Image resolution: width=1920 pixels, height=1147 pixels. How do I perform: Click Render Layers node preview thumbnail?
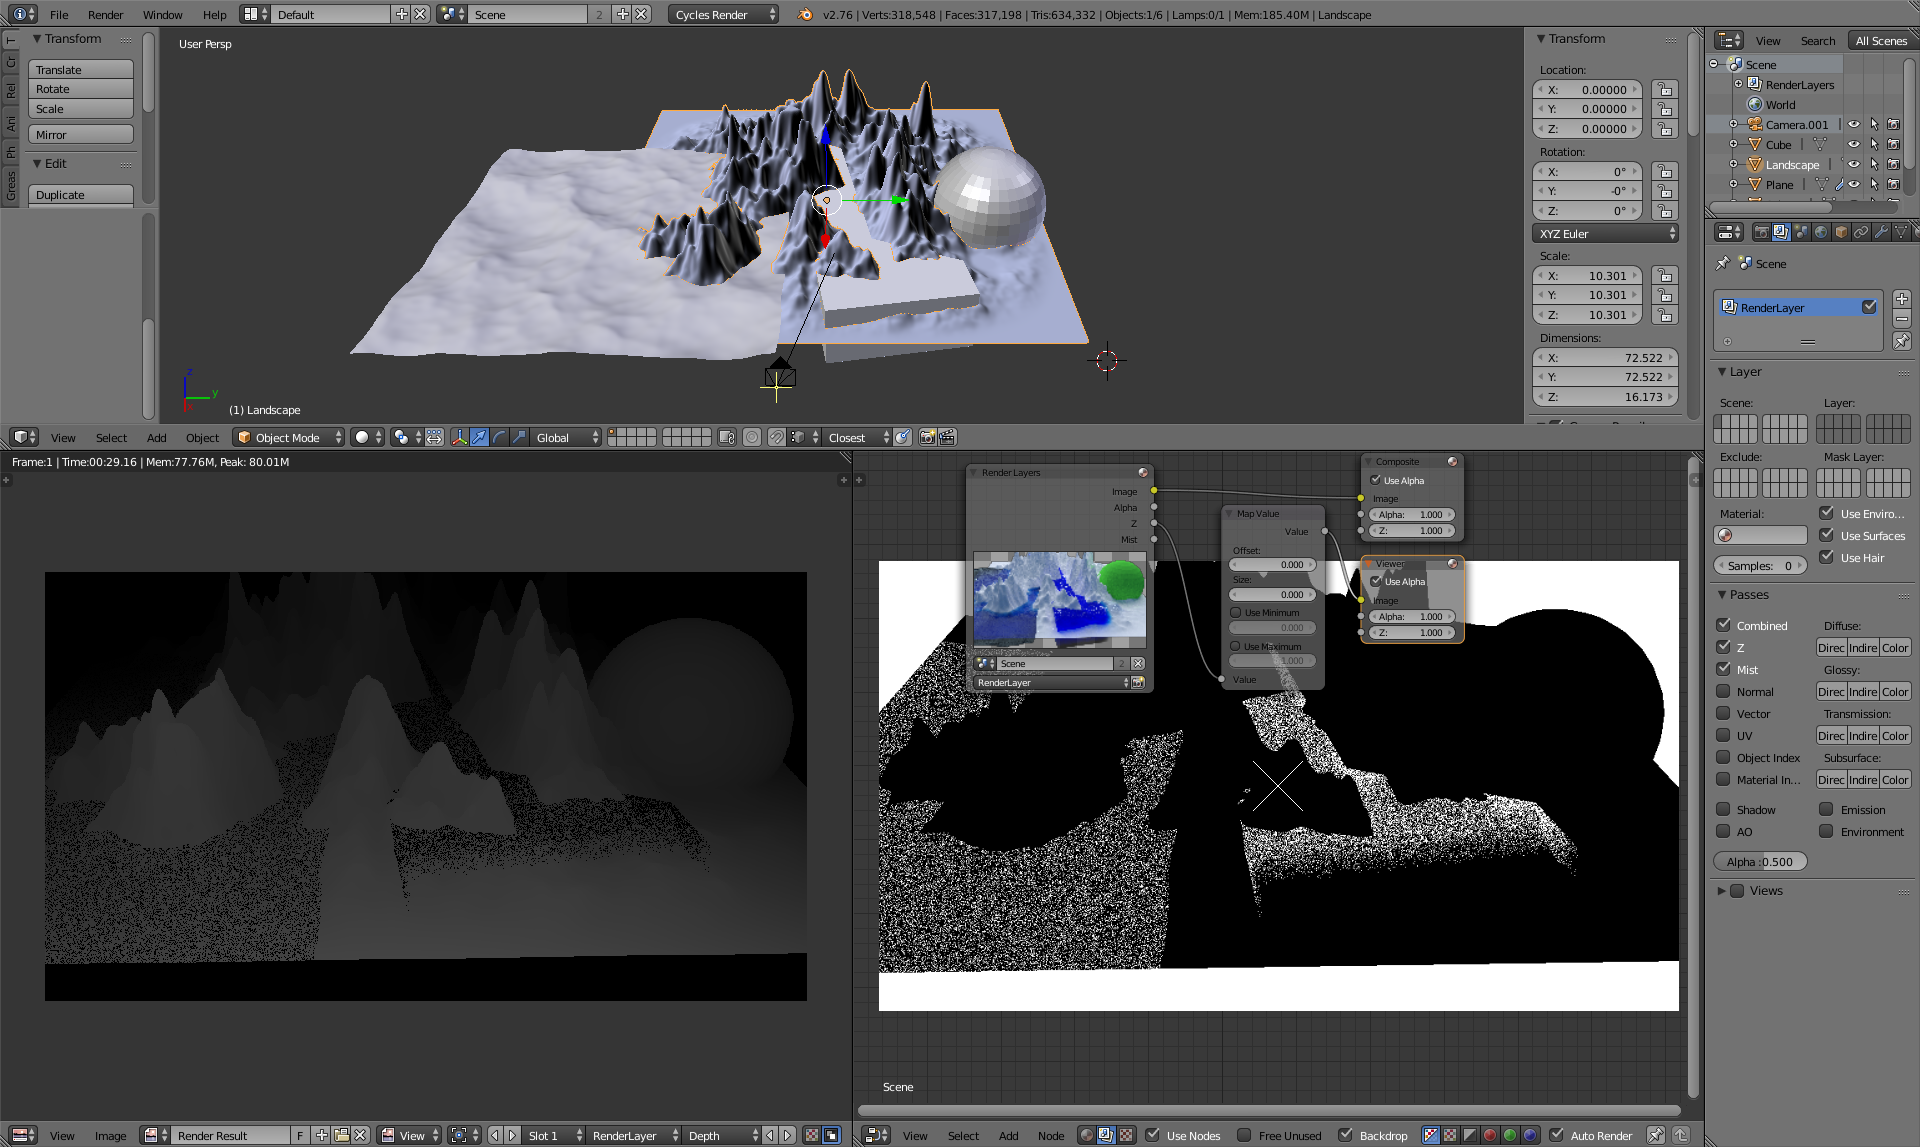click(1059, 599)
